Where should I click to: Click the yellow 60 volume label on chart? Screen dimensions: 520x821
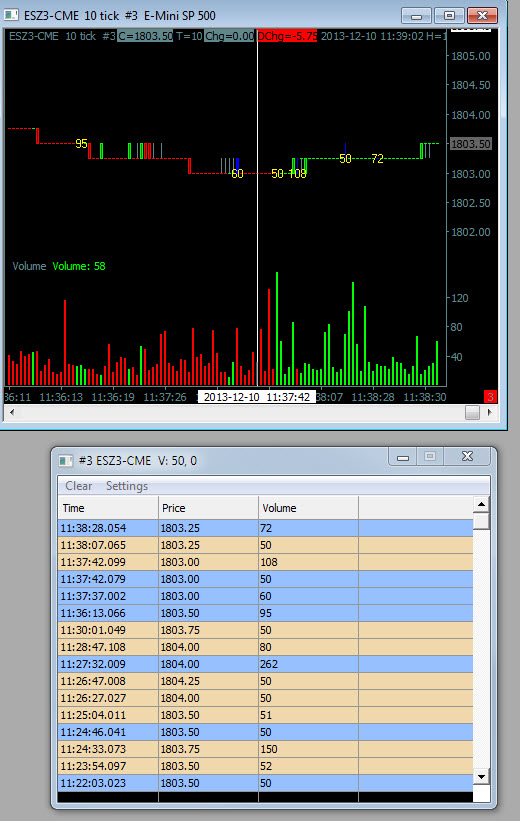pos(237,173)
